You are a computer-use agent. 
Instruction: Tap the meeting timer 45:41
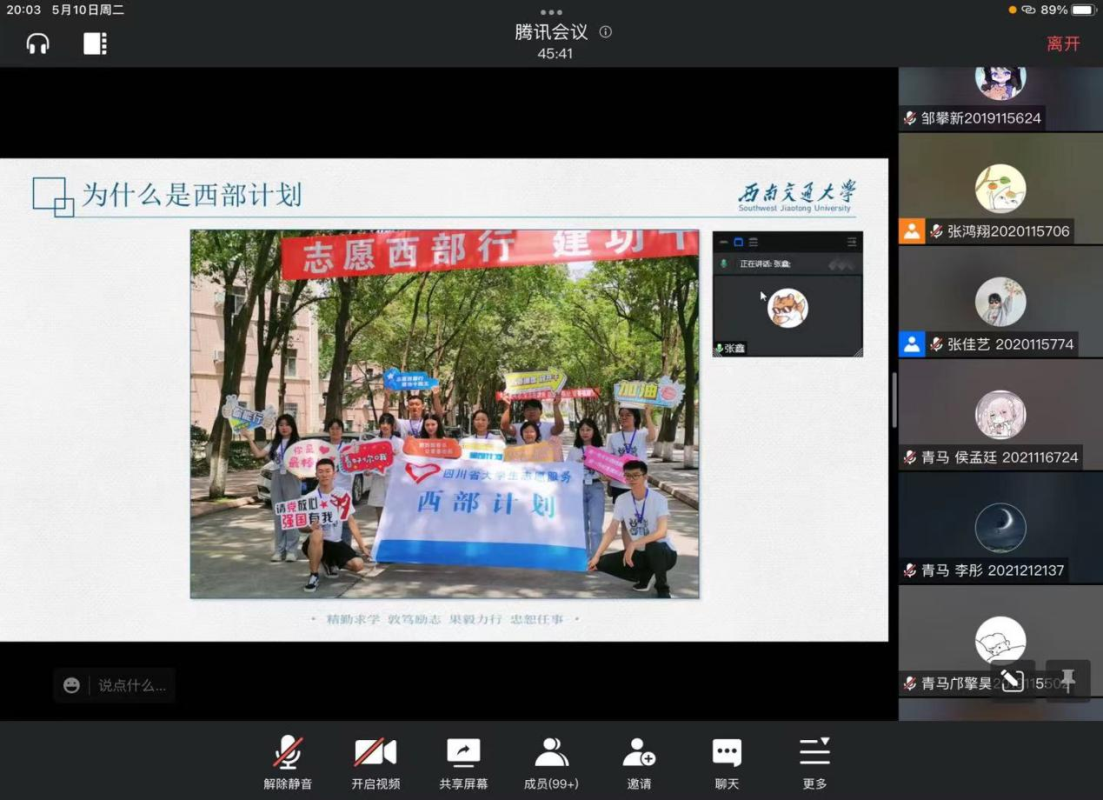coord(555,53)
